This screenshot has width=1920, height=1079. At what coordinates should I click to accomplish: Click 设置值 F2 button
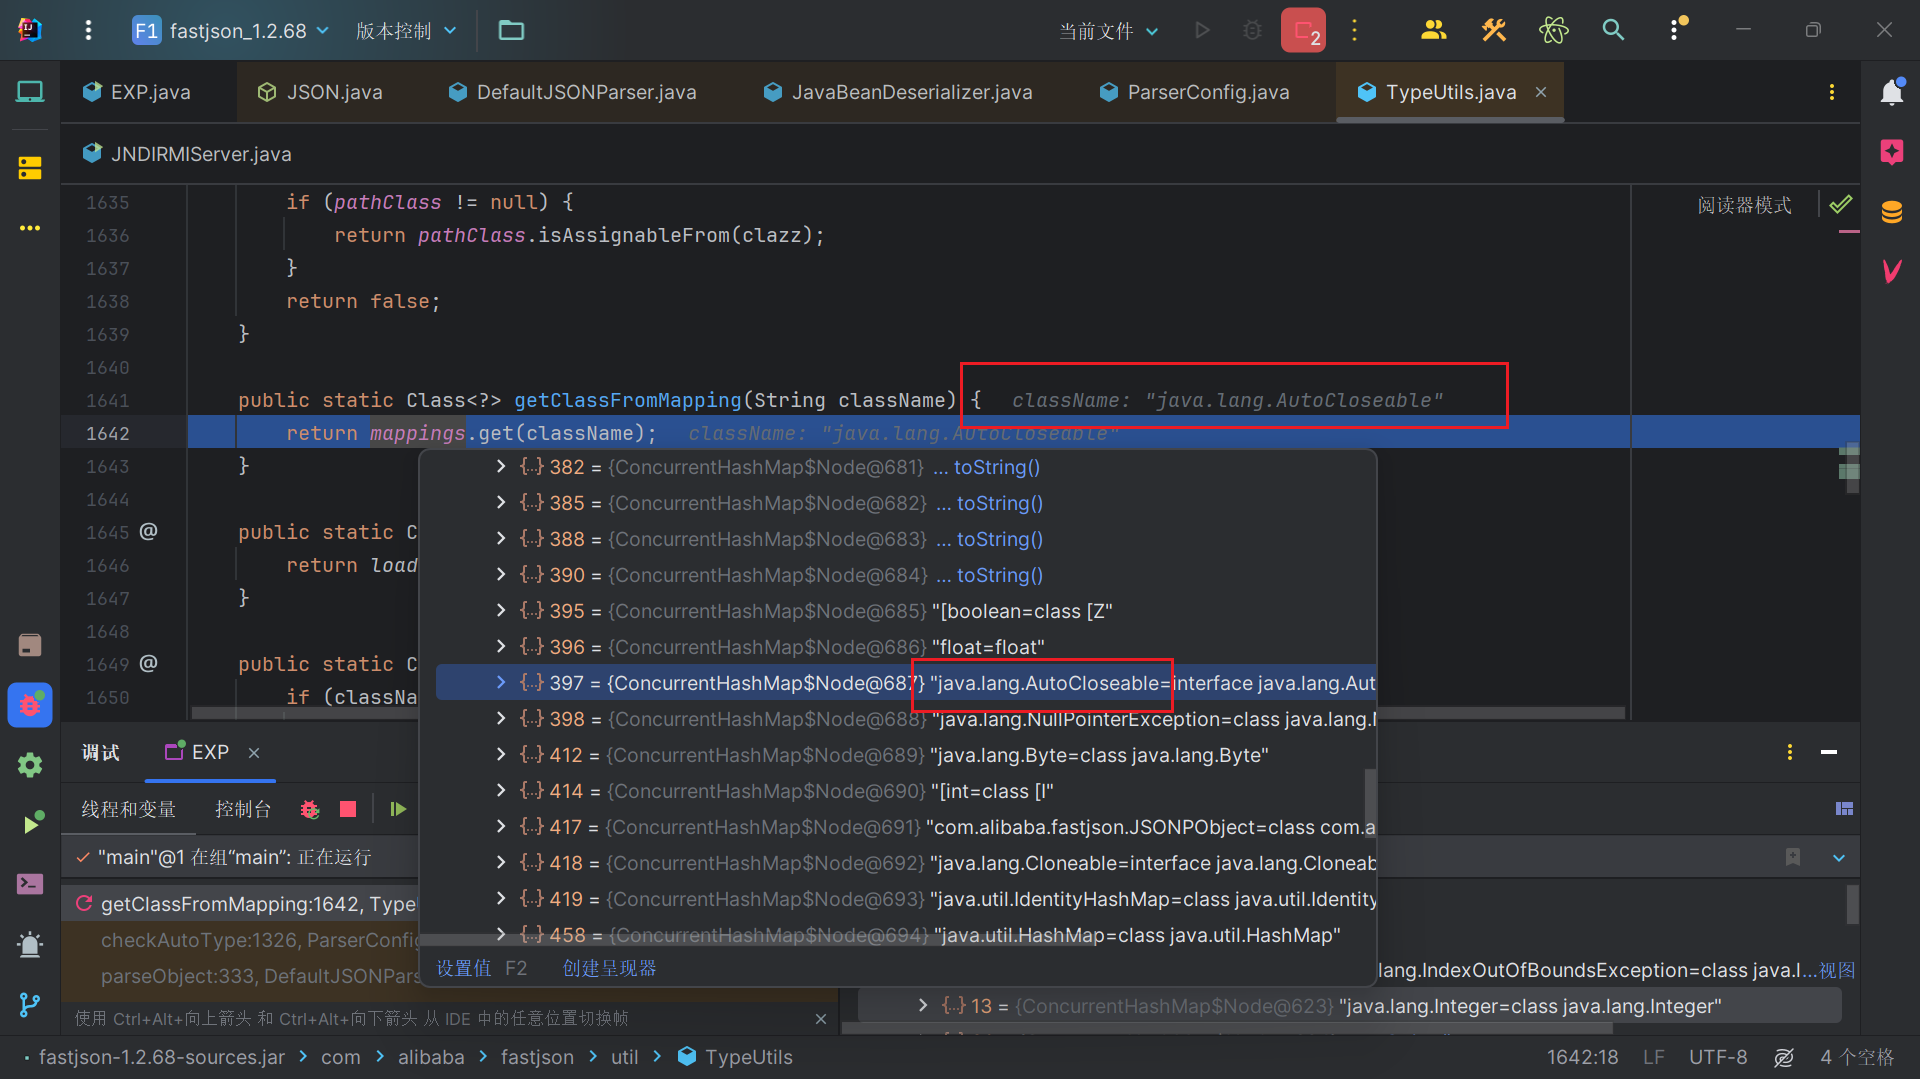[482, 968]
